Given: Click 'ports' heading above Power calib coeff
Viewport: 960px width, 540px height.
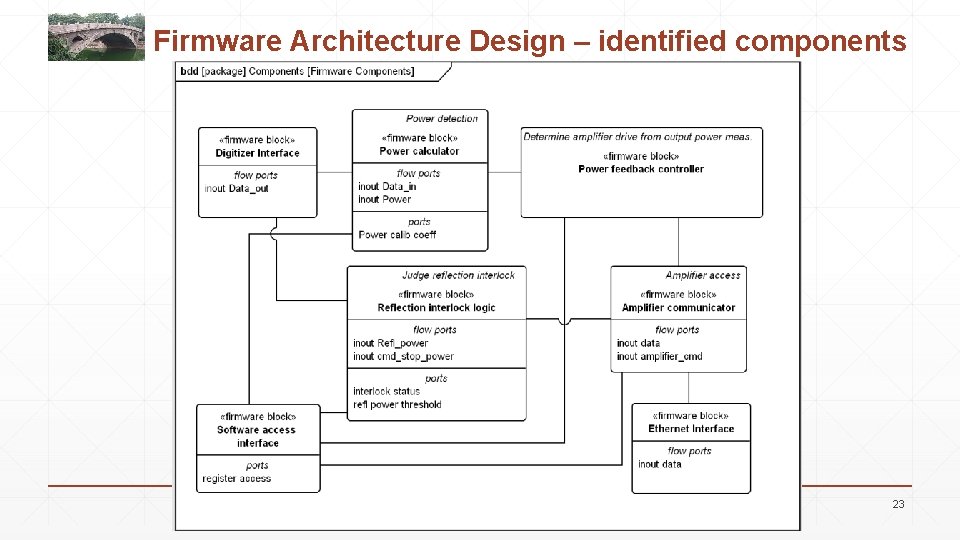Looking at the screenshot, I should pos(419,222).
